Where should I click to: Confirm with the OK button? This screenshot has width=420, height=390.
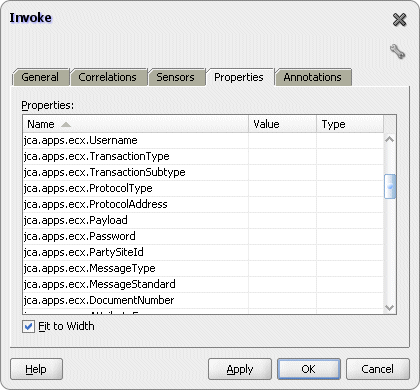pyautogui.click(x=309, y=369)
